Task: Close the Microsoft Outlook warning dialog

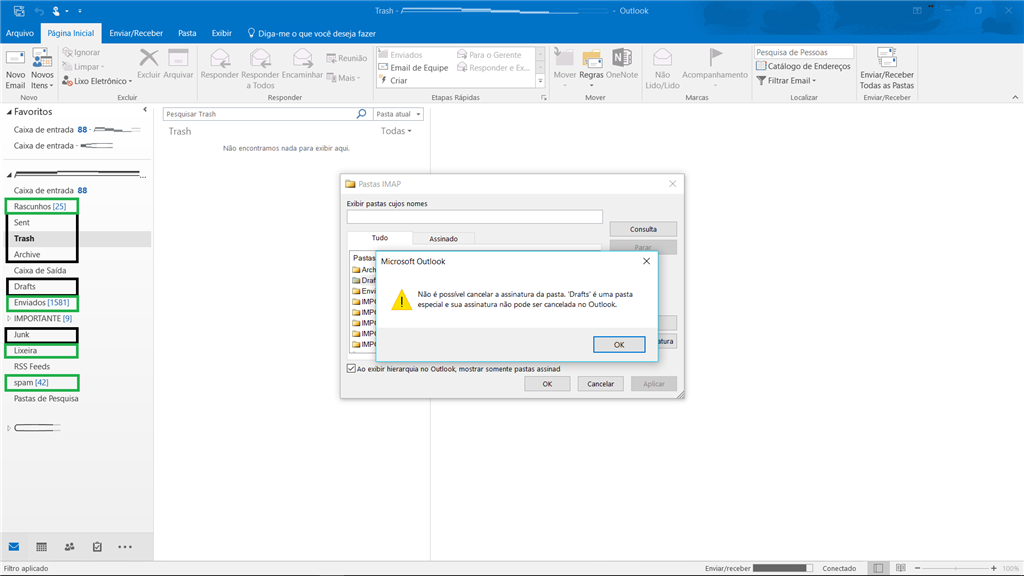Action: (x=647, y=261)
